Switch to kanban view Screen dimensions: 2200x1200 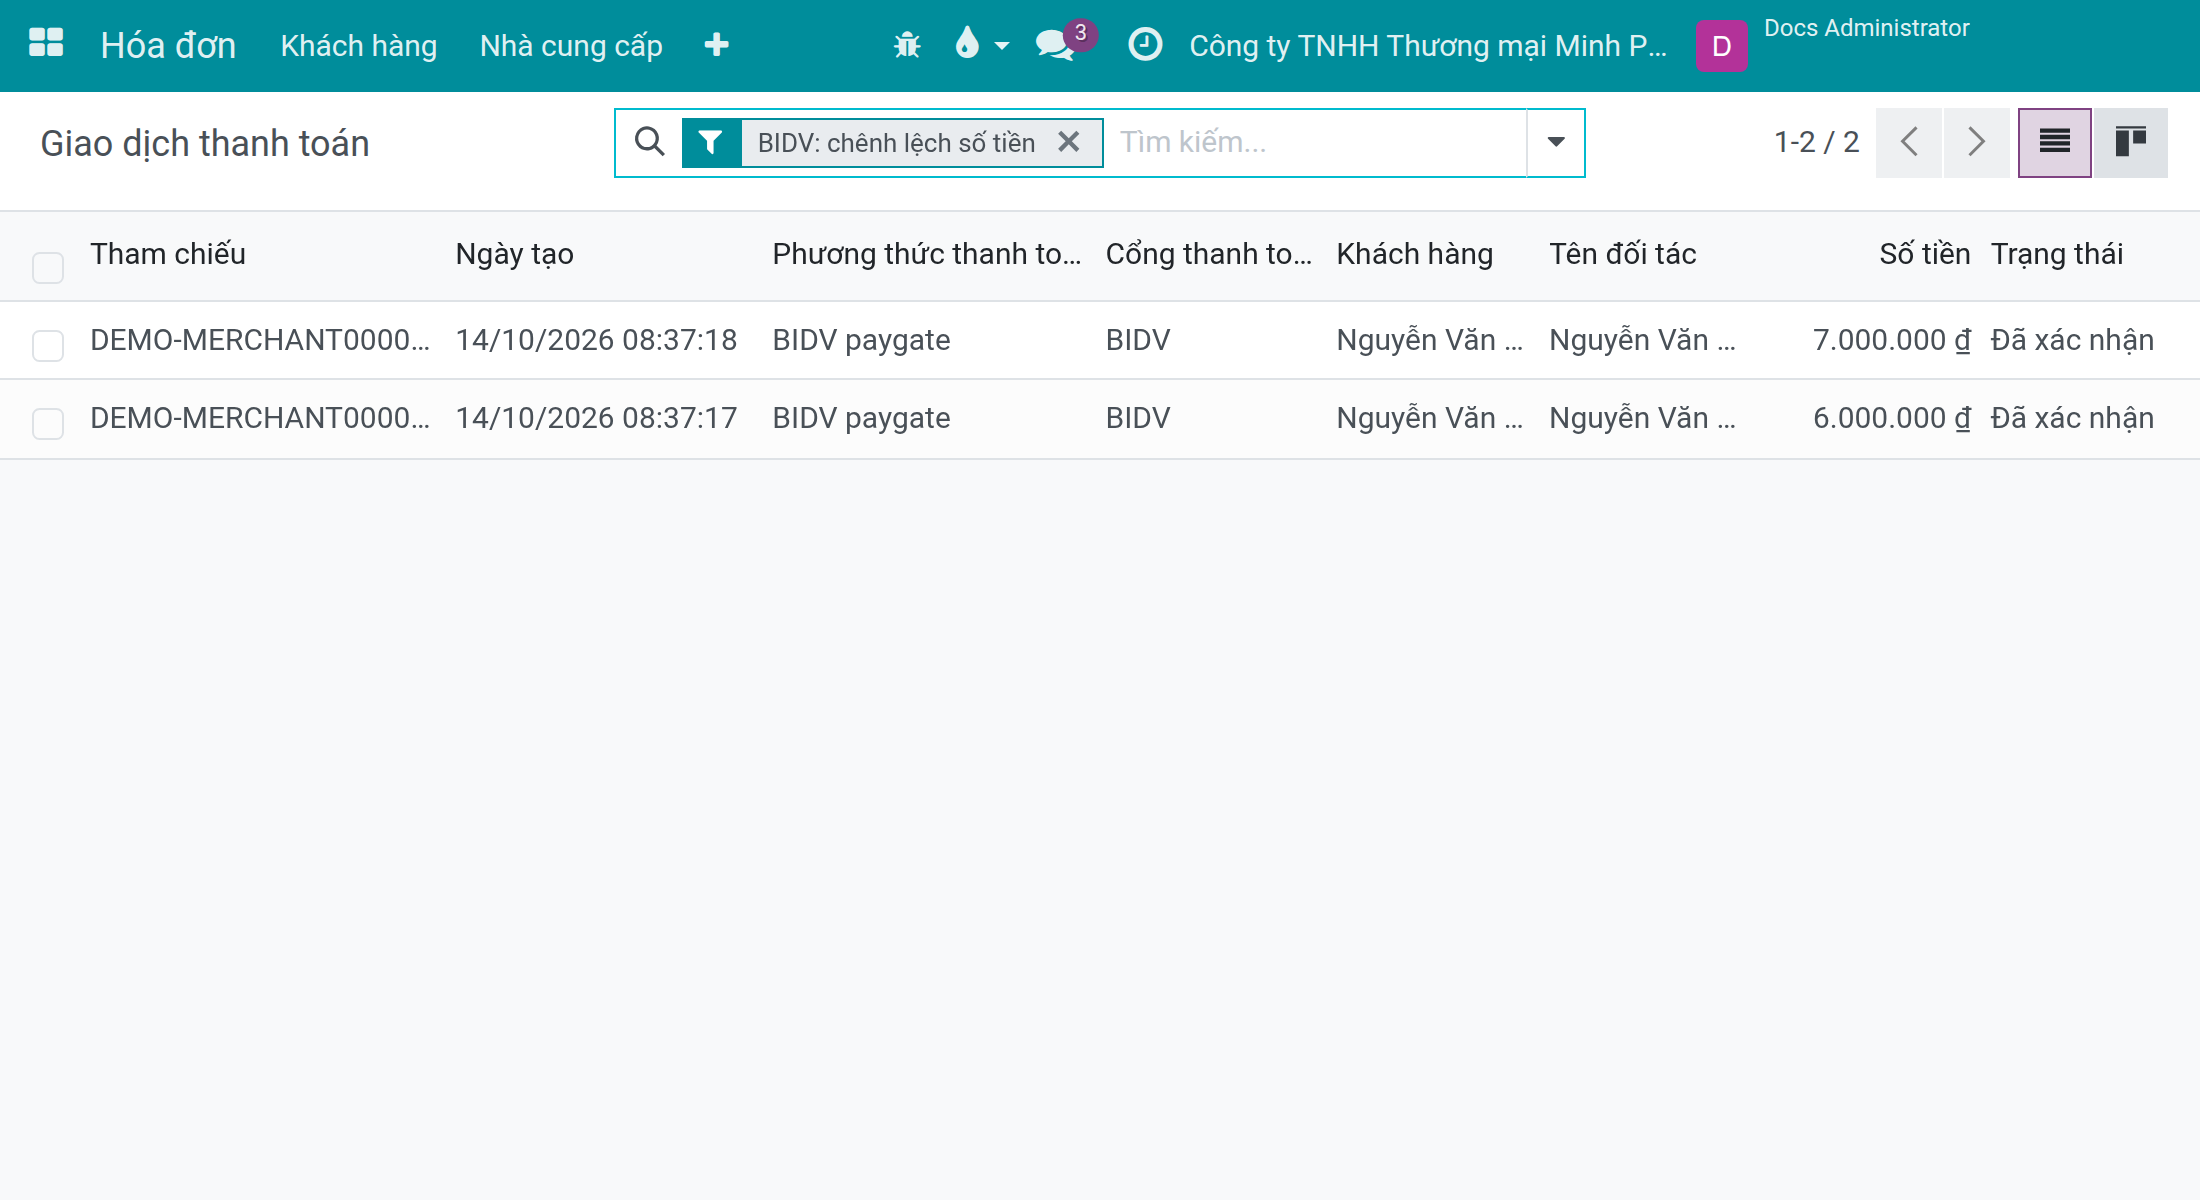click(x=2130, y=143)
